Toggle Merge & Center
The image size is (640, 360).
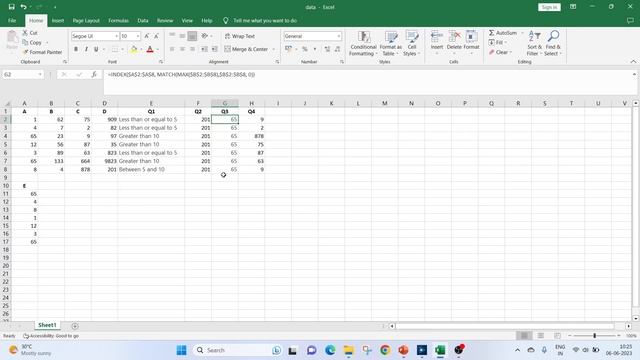click(x=246, y=49)
